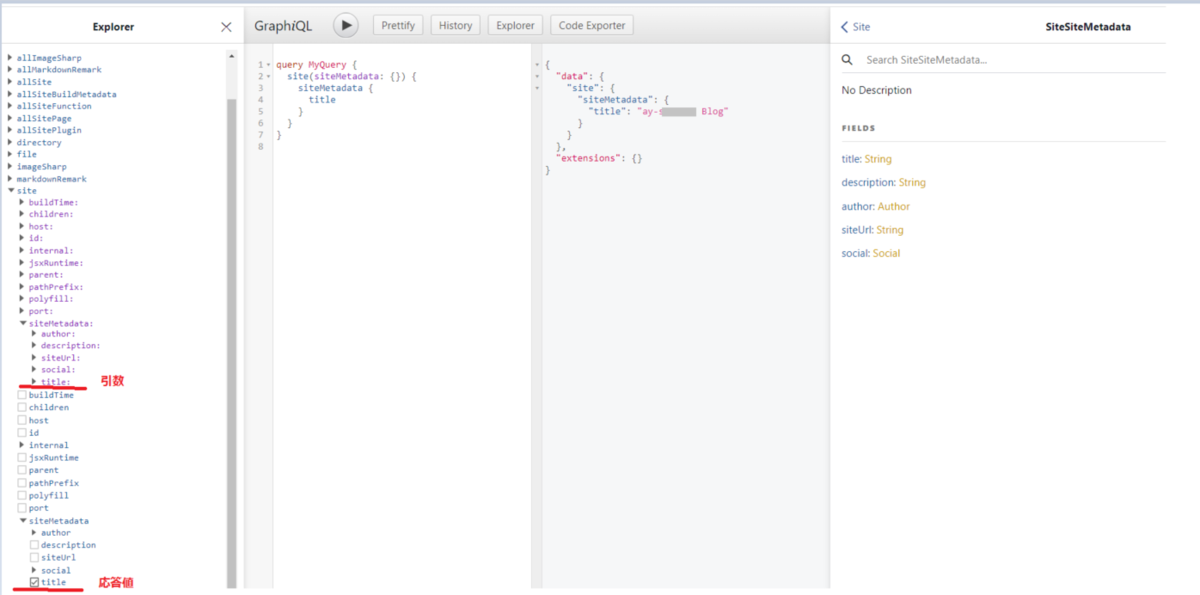Check the host field checkbox

[22, 421]
